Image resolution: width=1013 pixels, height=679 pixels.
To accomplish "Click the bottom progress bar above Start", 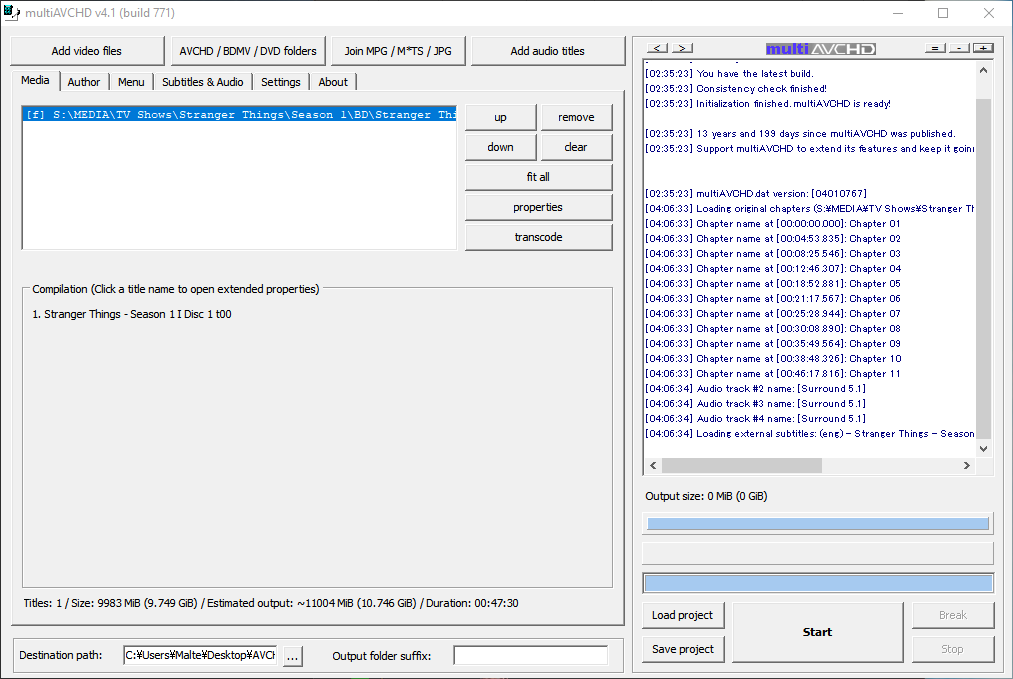I will point(818,583).
